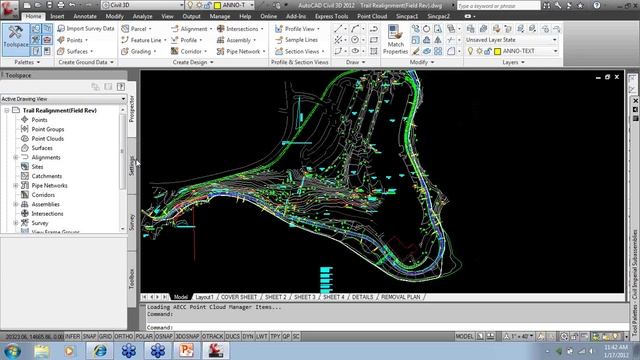Click the annotation scale 1"=40' control
Image resolution: width=640 pixels, height=360 pixels.
coord(518,337)
